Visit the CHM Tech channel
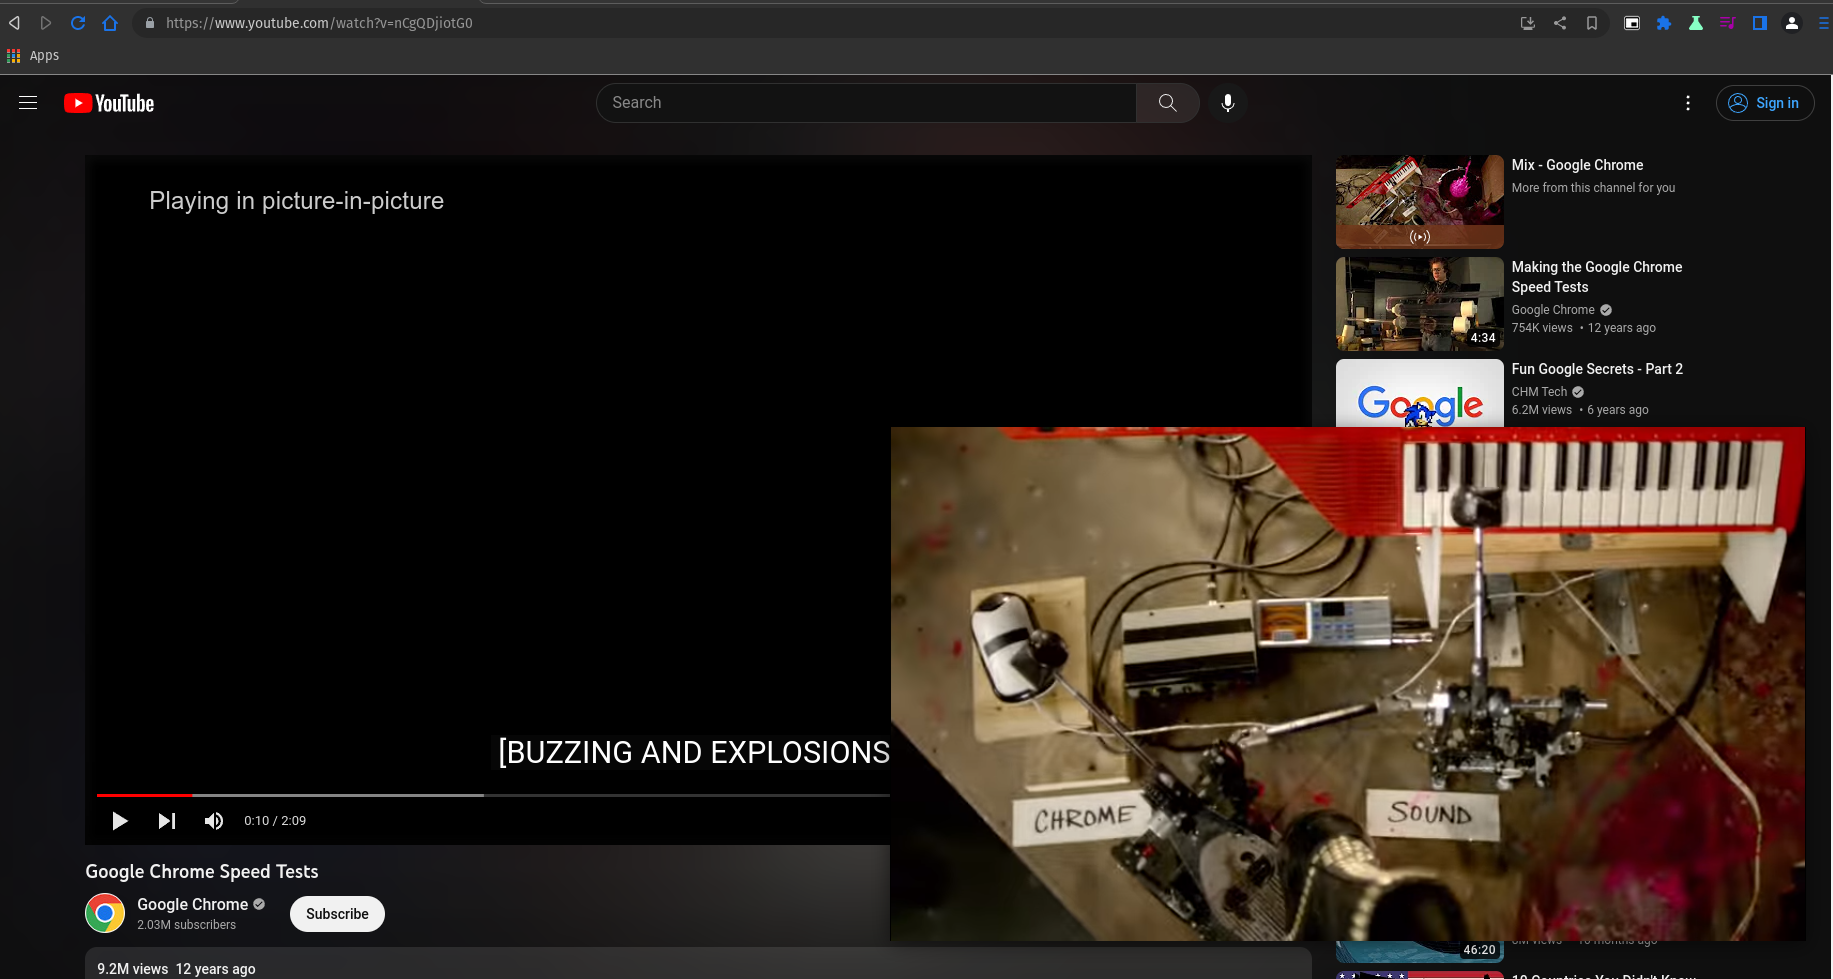Image resolution: width=1833 pixels, height=979 pixels. 1539,392
